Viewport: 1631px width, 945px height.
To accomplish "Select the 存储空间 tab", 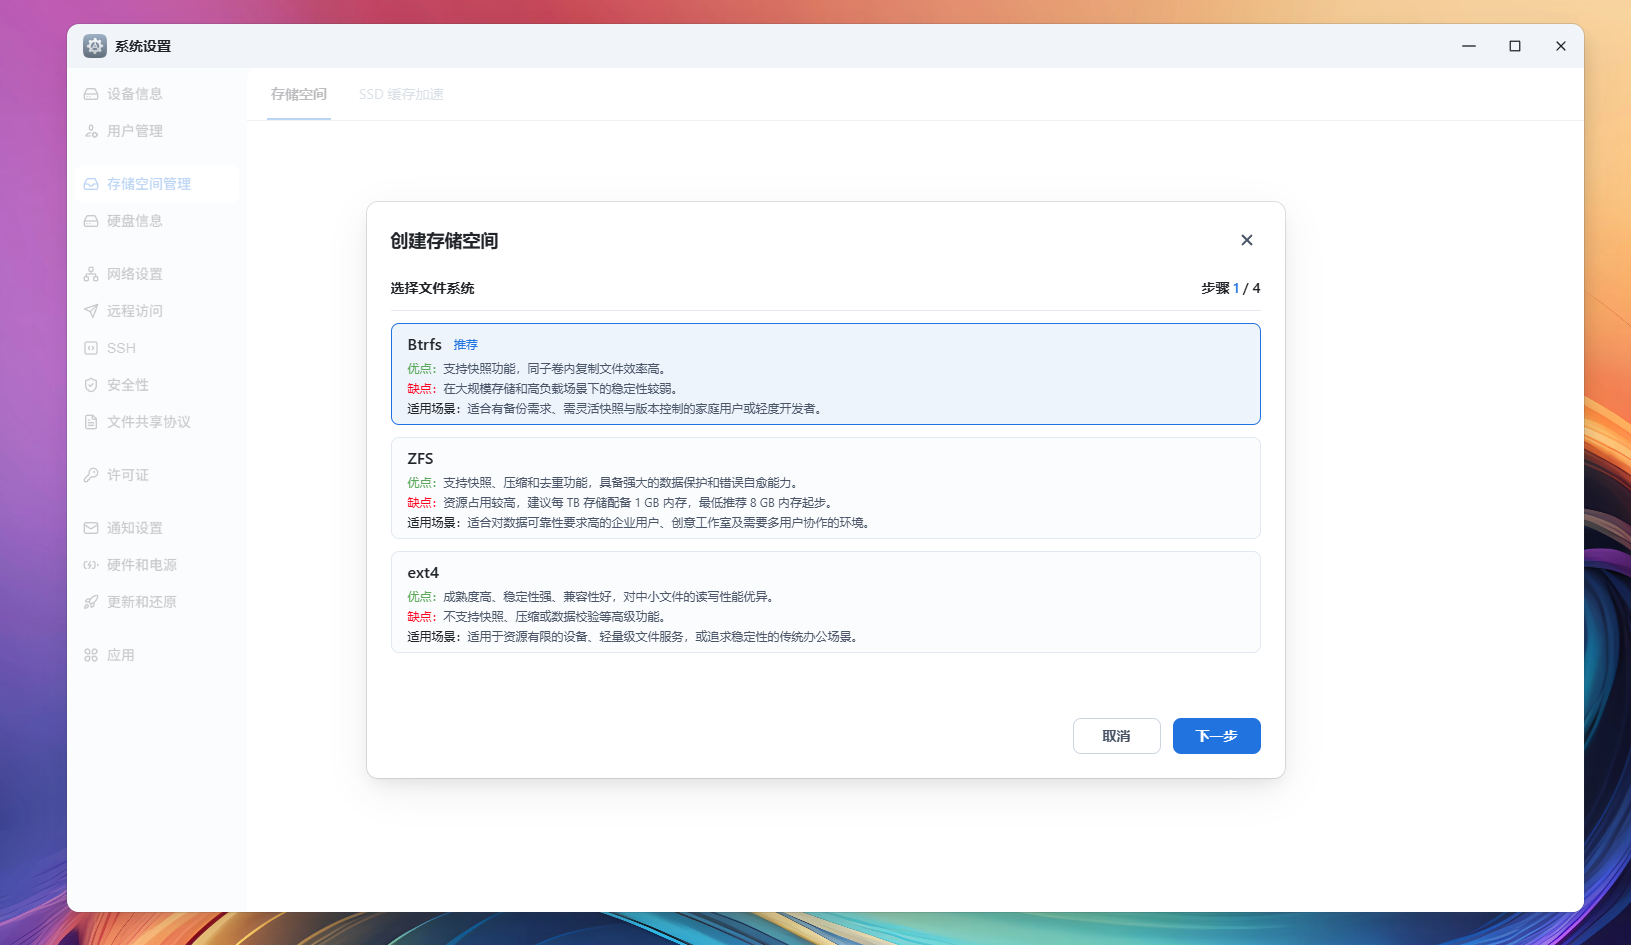I will pos(298,94).
